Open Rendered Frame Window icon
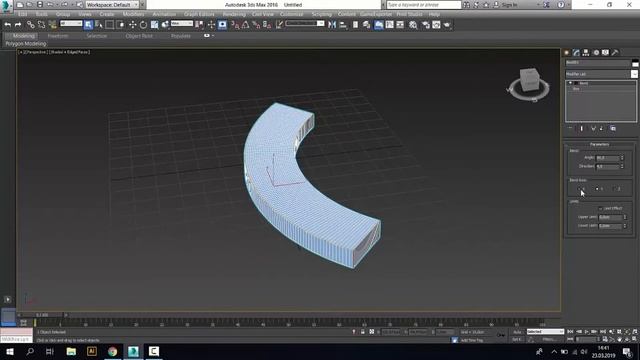The image size is (640, 360). point(436,25)
